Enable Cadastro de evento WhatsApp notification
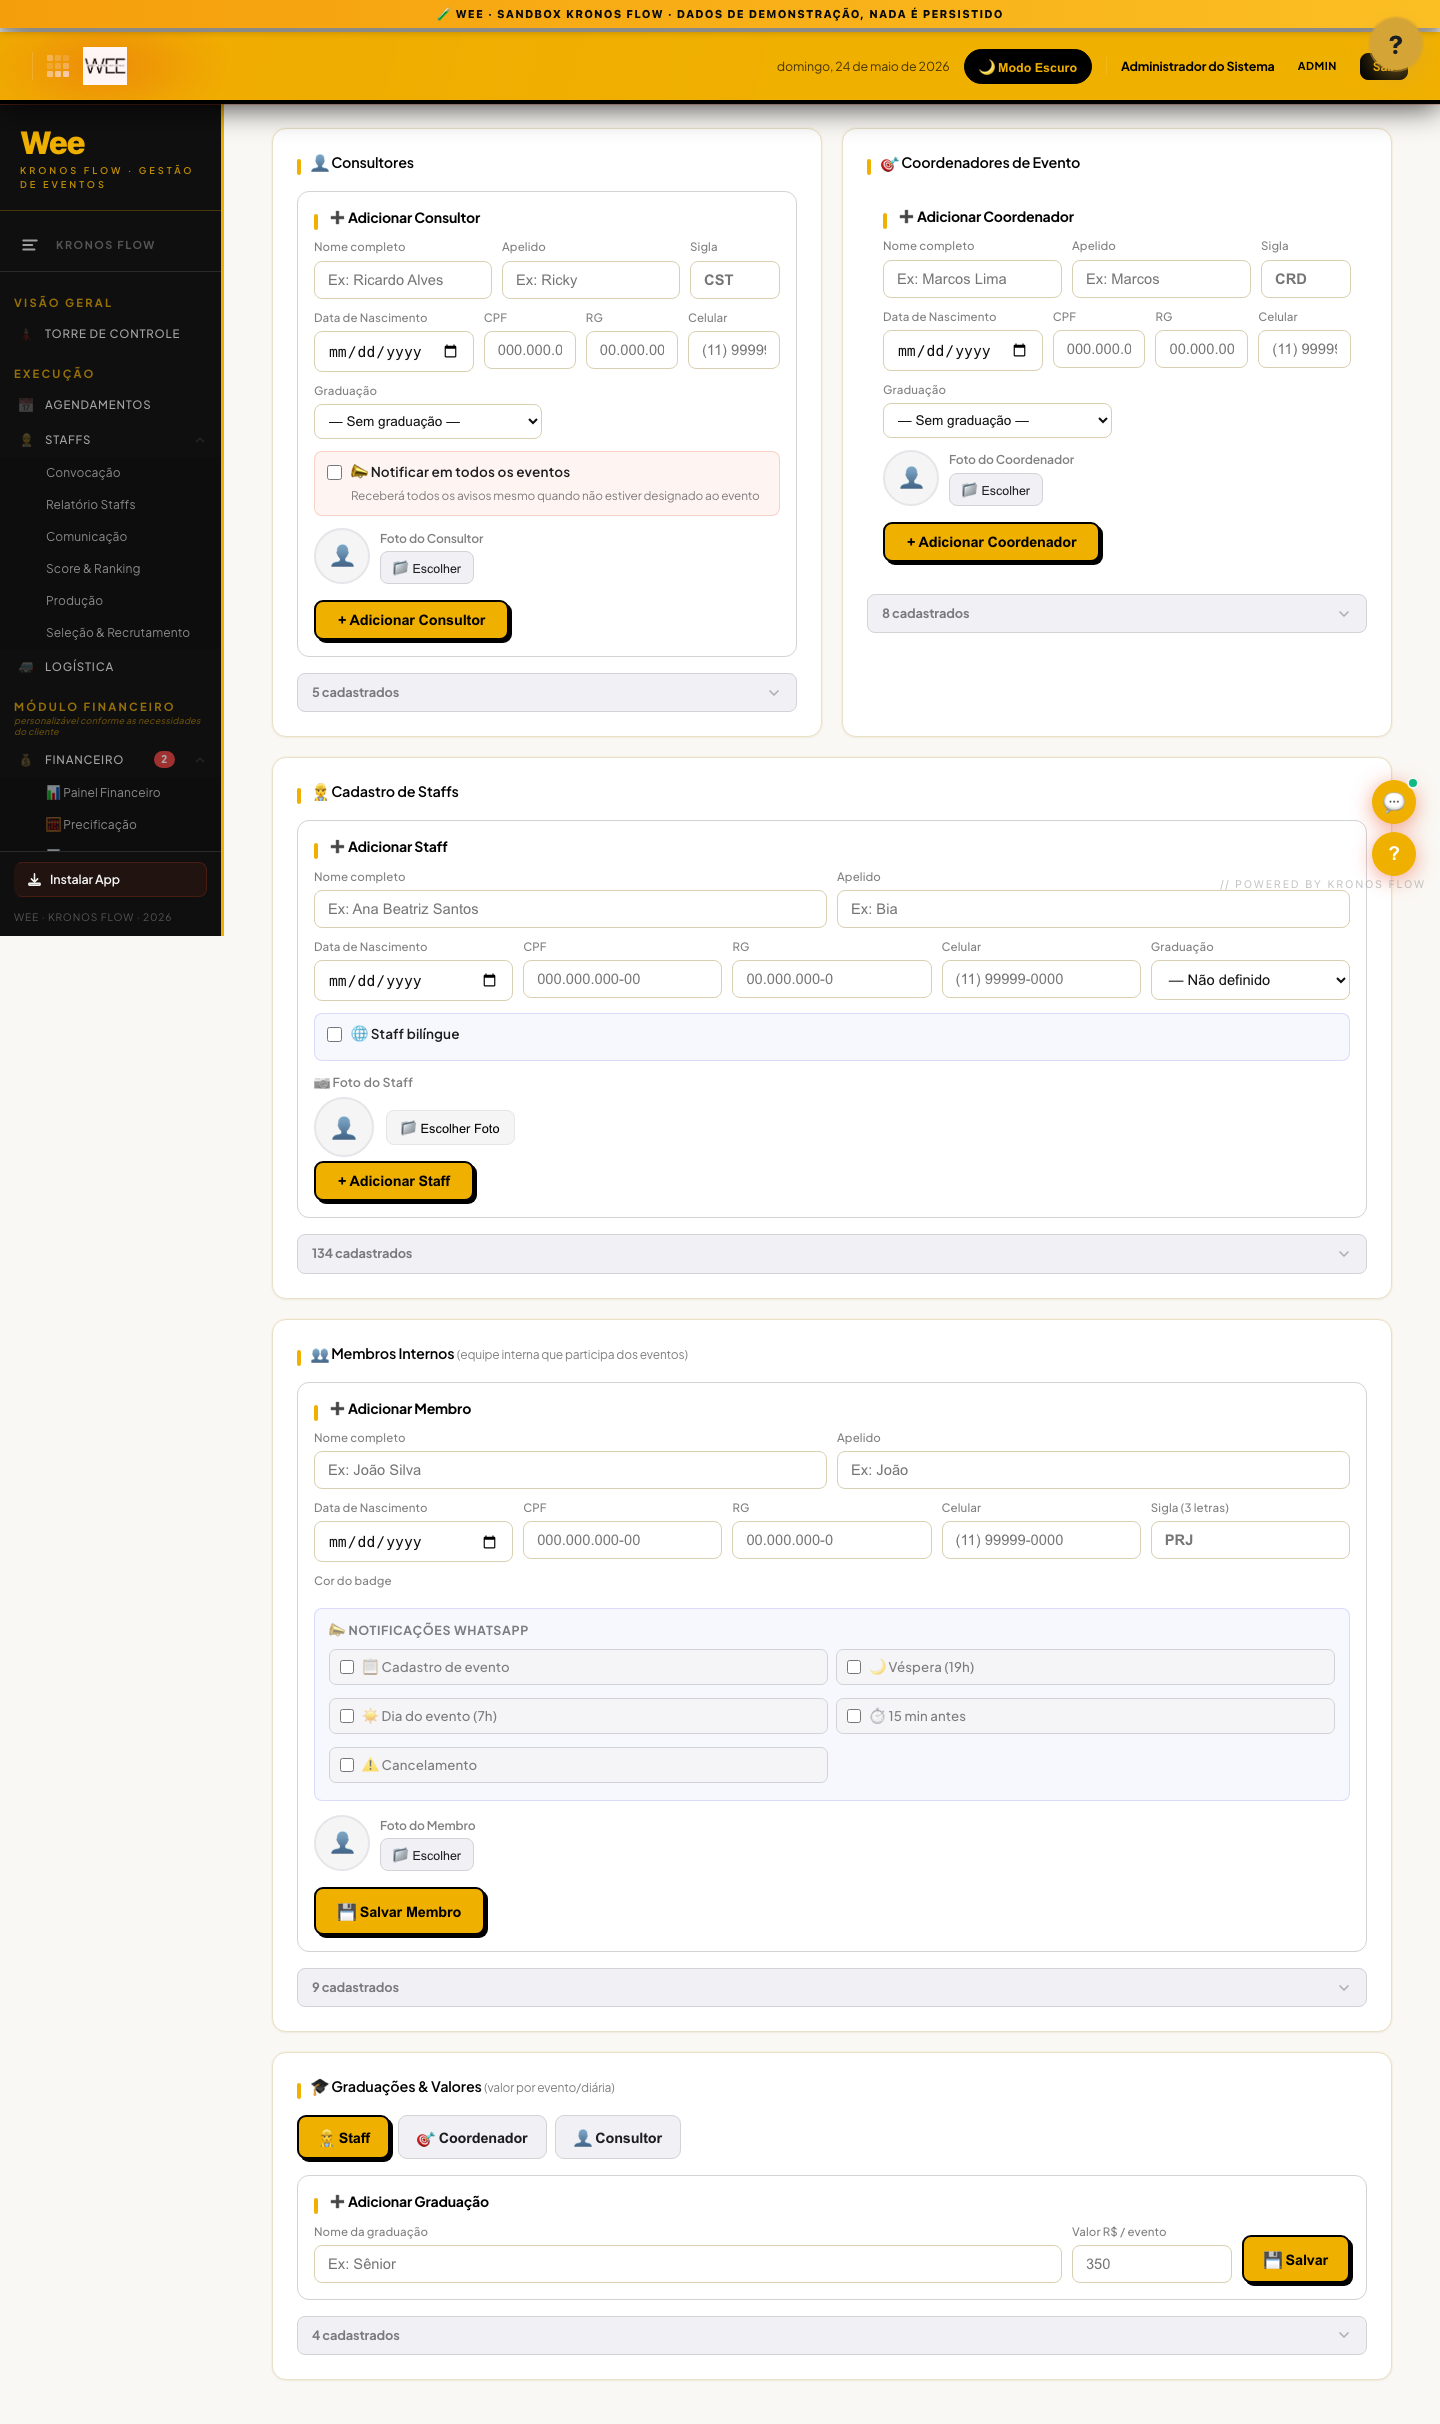 click(347, 1667)
